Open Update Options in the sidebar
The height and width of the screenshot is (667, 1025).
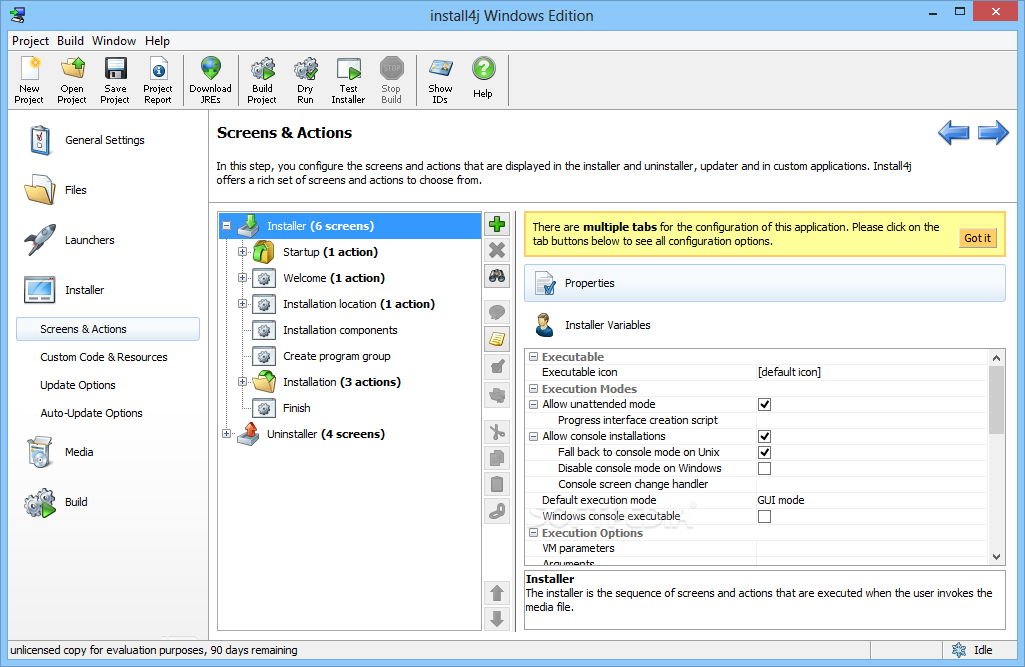(78, 385)
